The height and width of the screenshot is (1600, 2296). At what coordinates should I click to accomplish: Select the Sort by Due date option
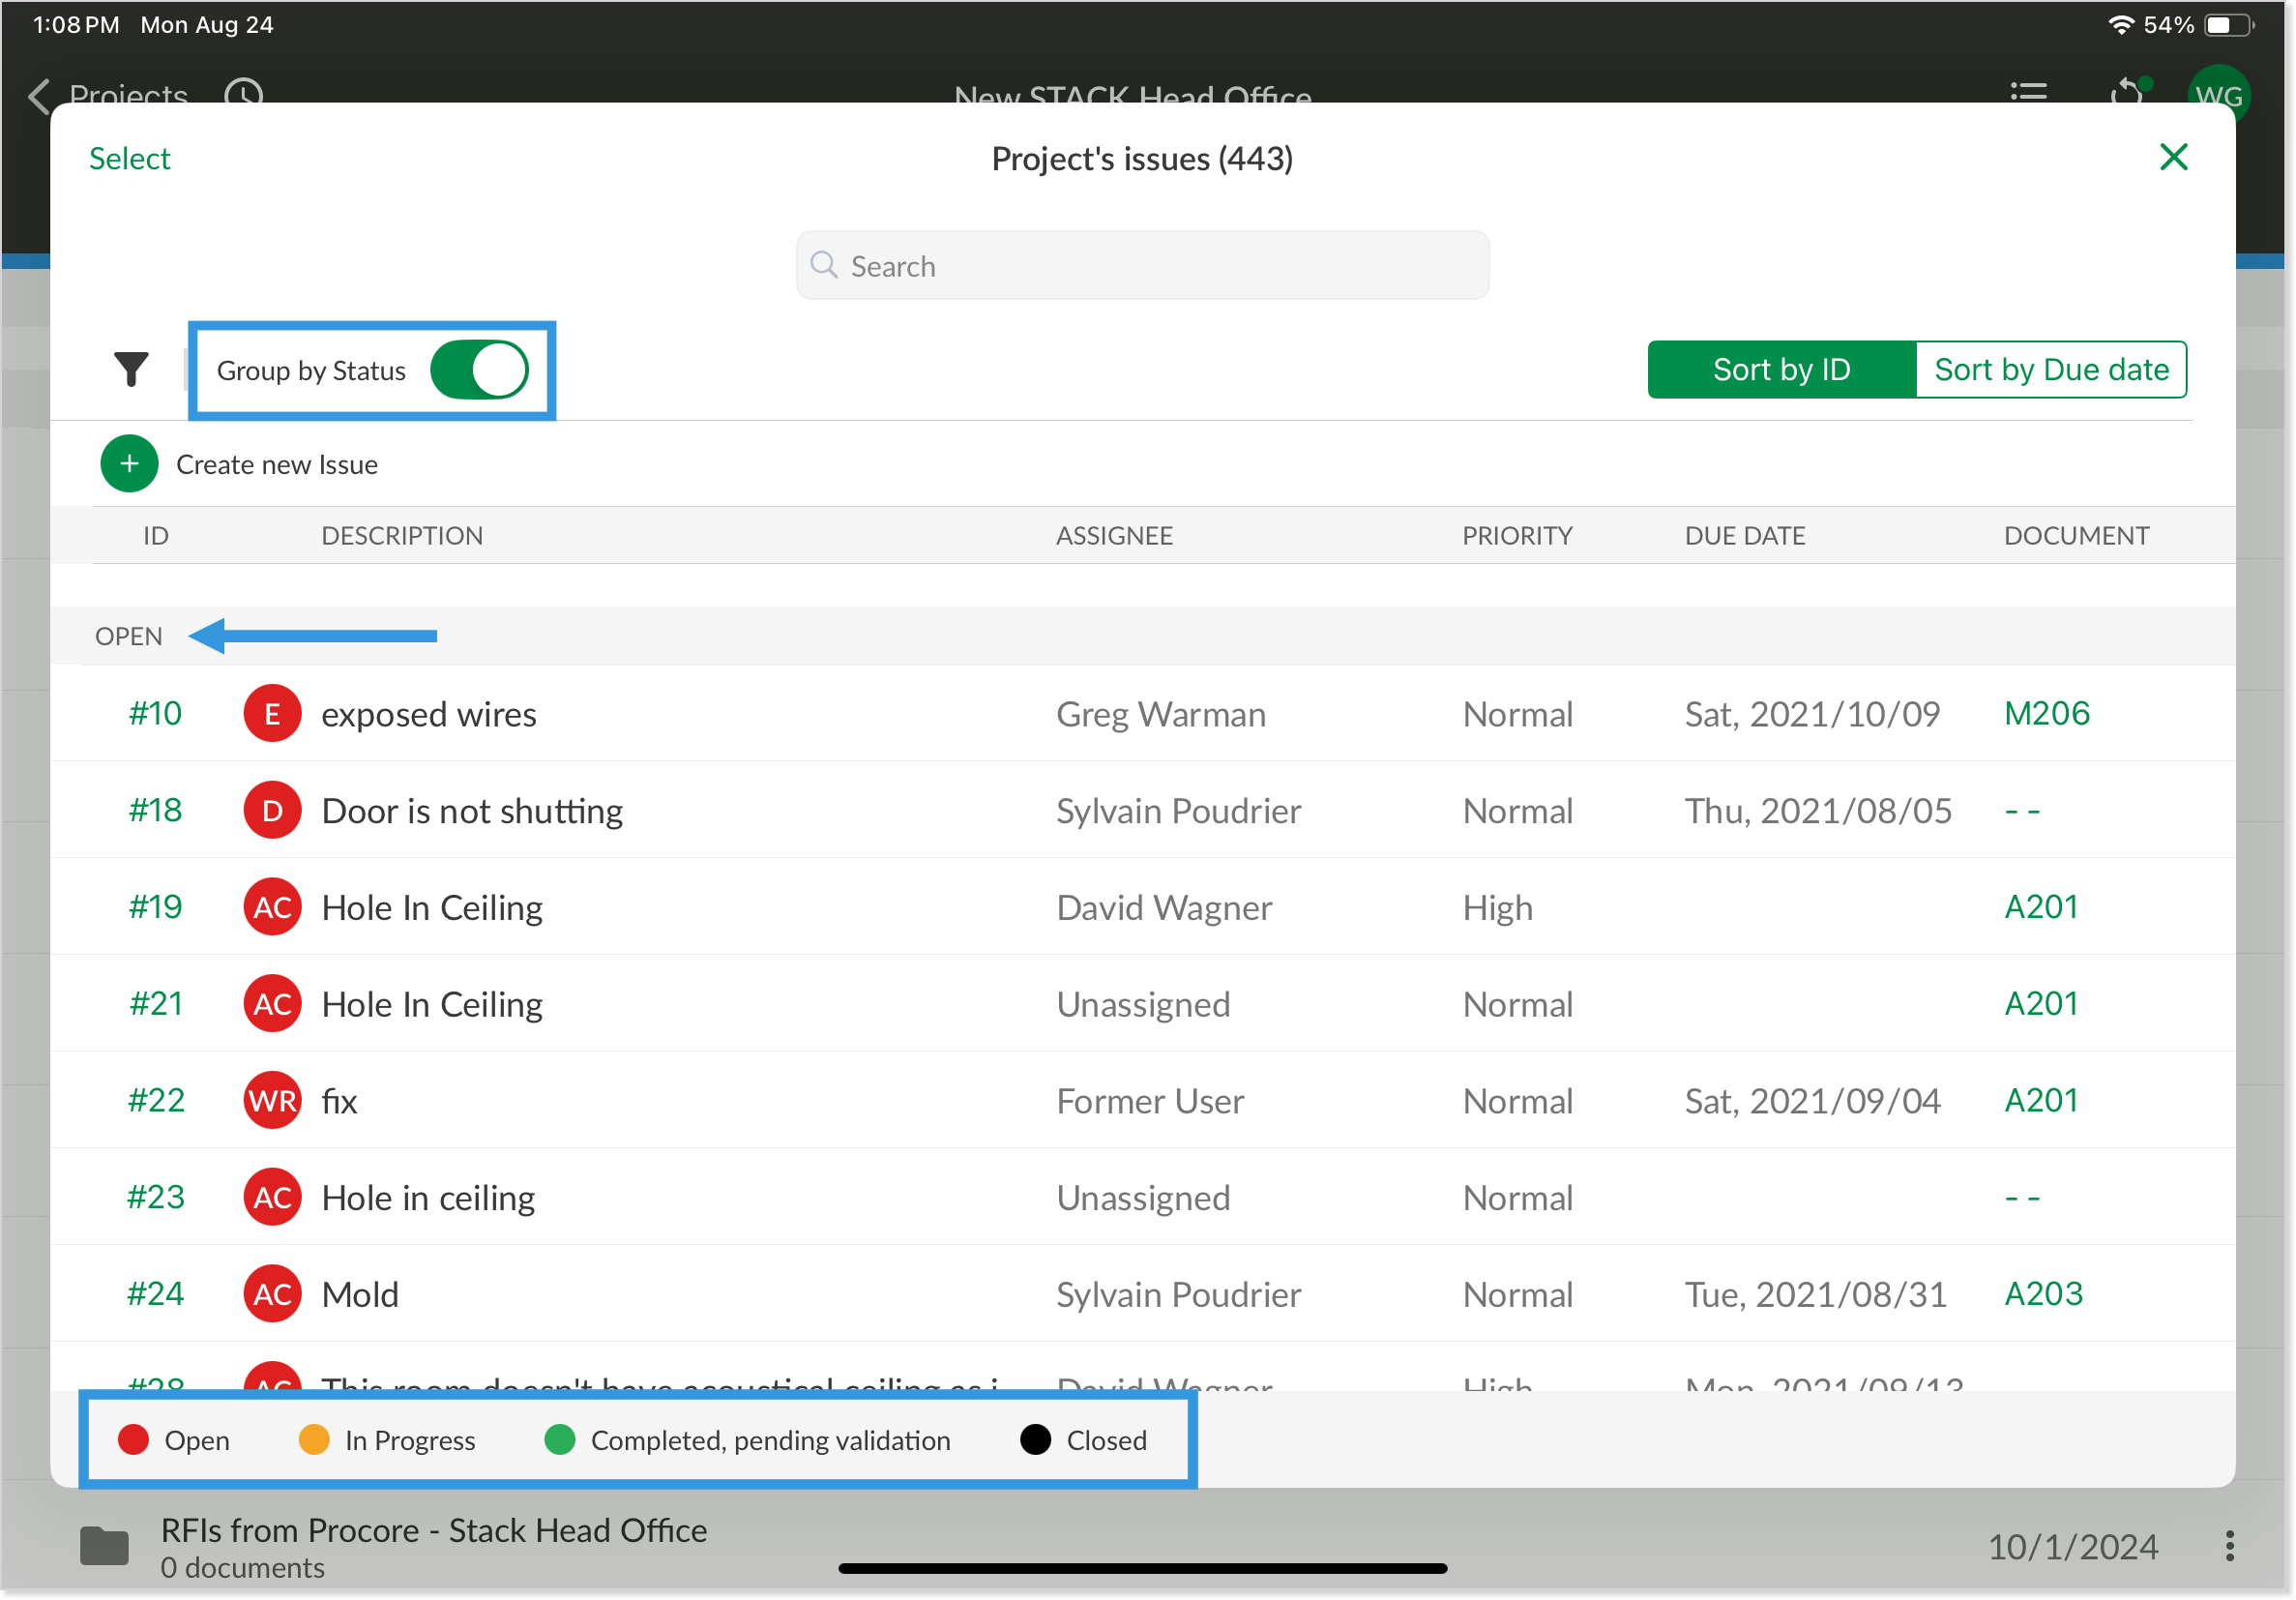(2051, 370)
